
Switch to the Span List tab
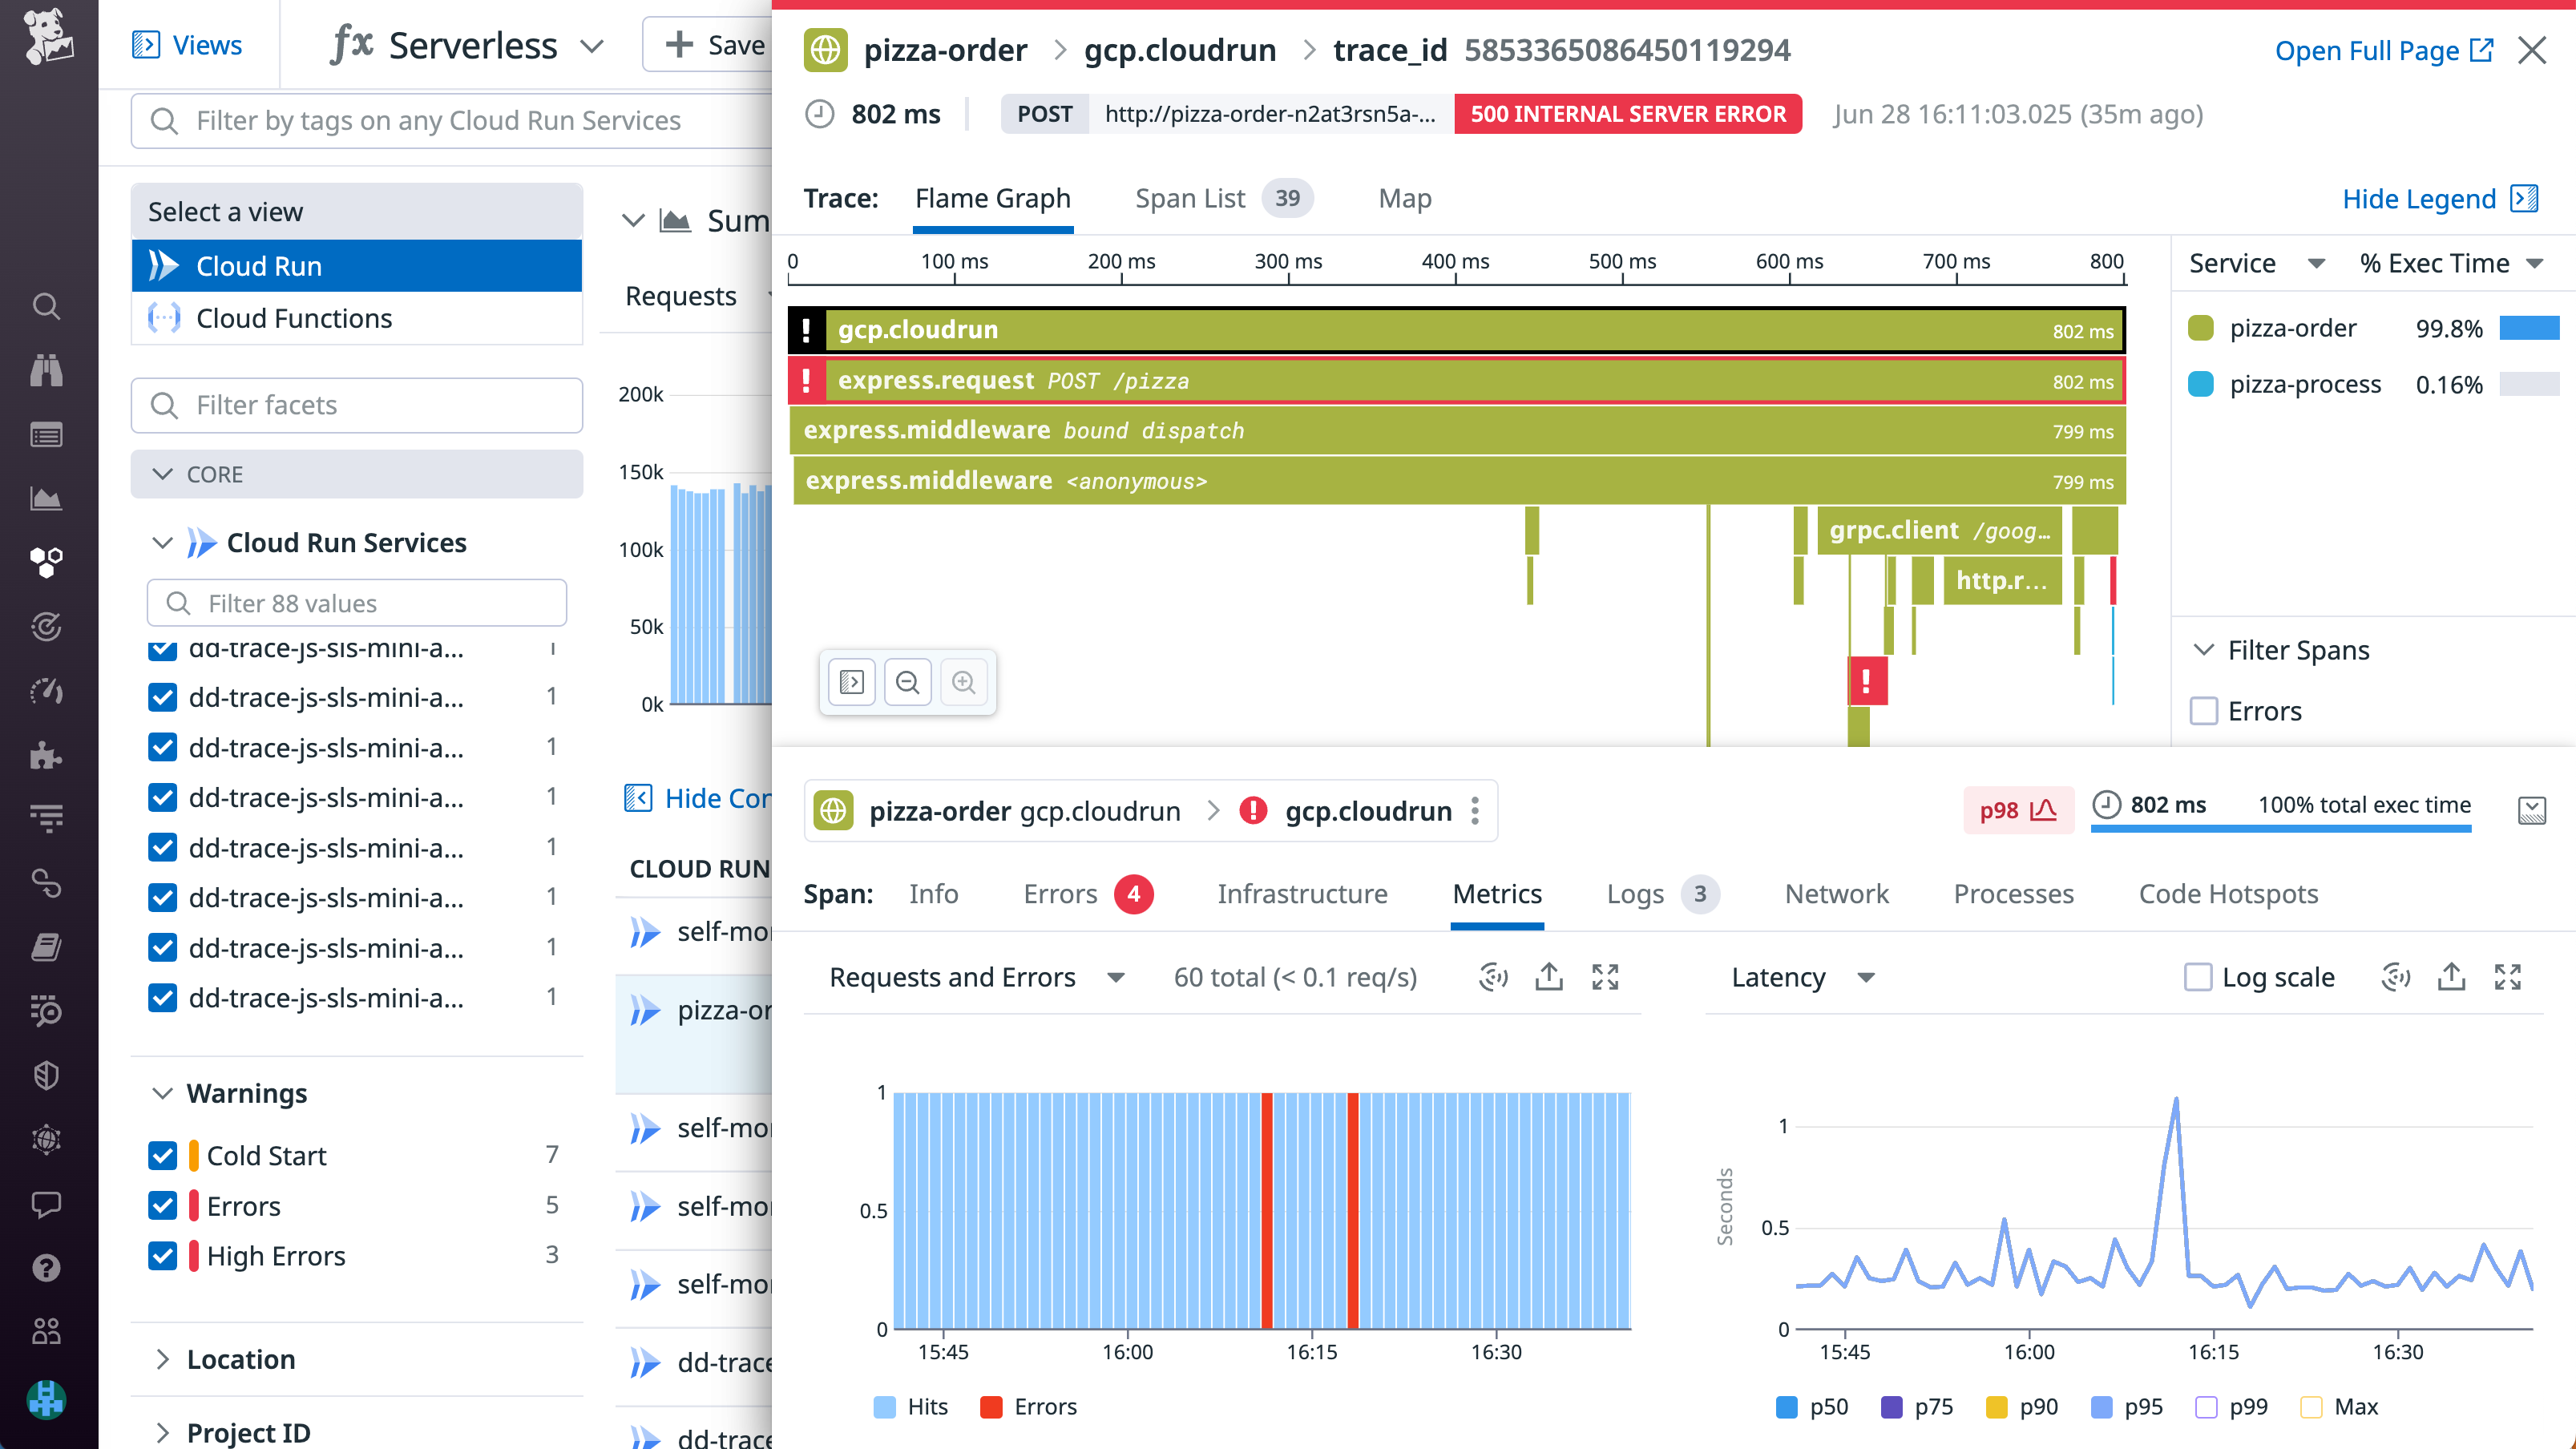tap(1190, 198)
